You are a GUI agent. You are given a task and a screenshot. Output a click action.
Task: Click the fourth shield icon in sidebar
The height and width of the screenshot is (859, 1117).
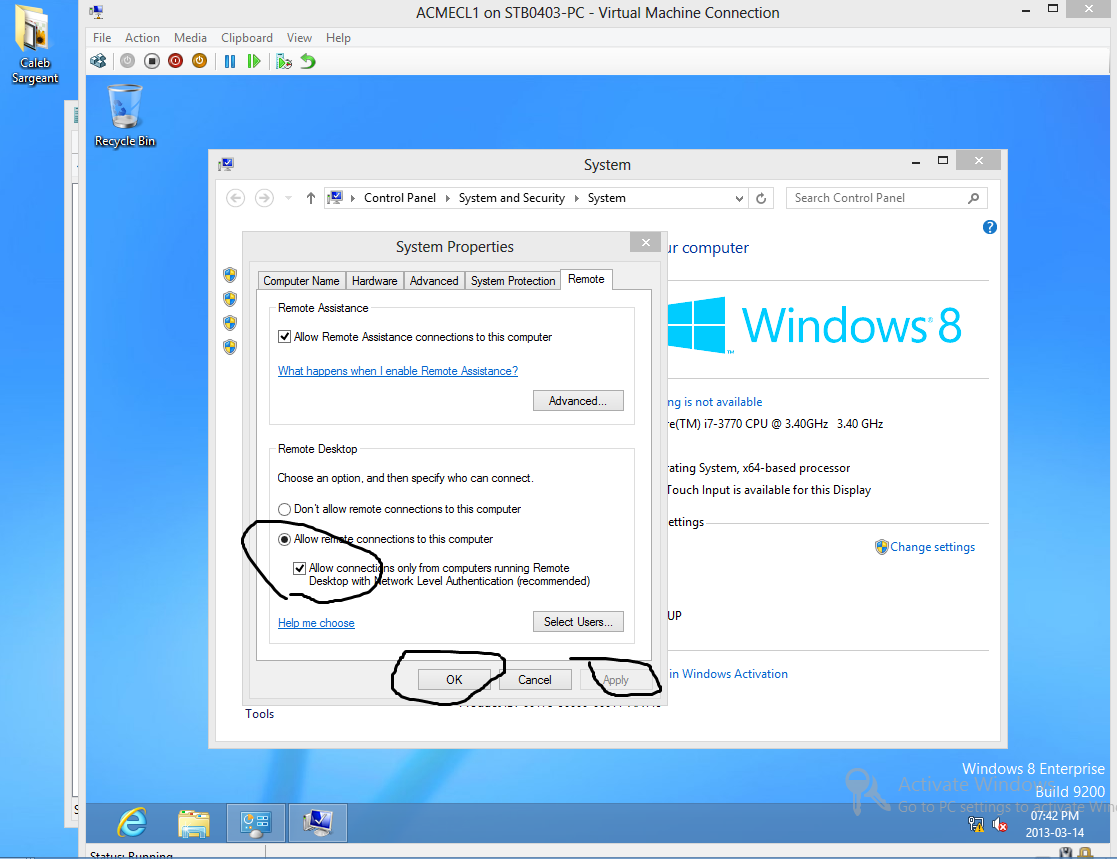point(229,347)
